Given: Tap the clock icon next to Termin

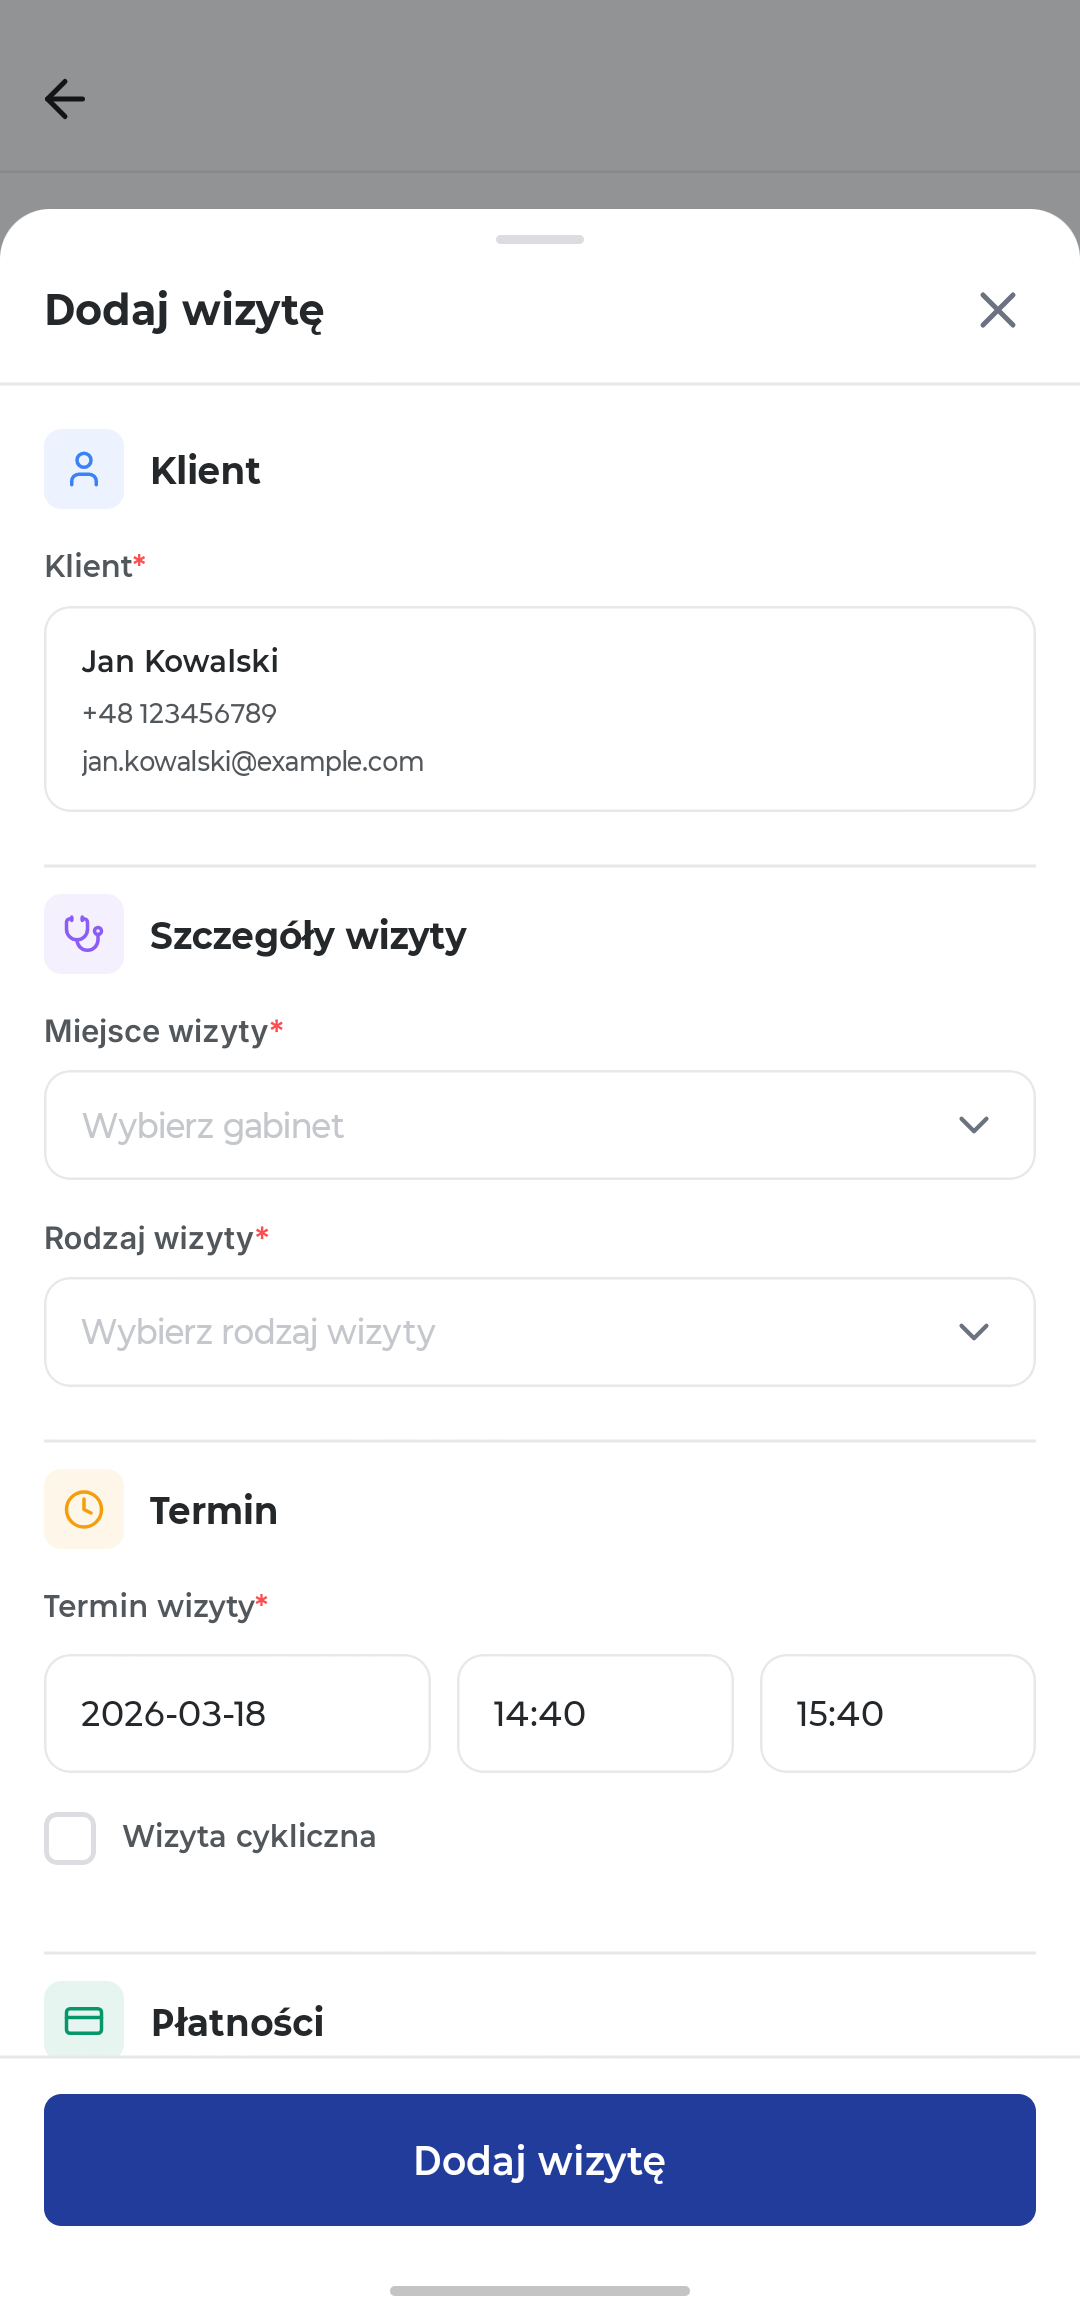Looking at the screenshot, I should (x=84, y=1509).
